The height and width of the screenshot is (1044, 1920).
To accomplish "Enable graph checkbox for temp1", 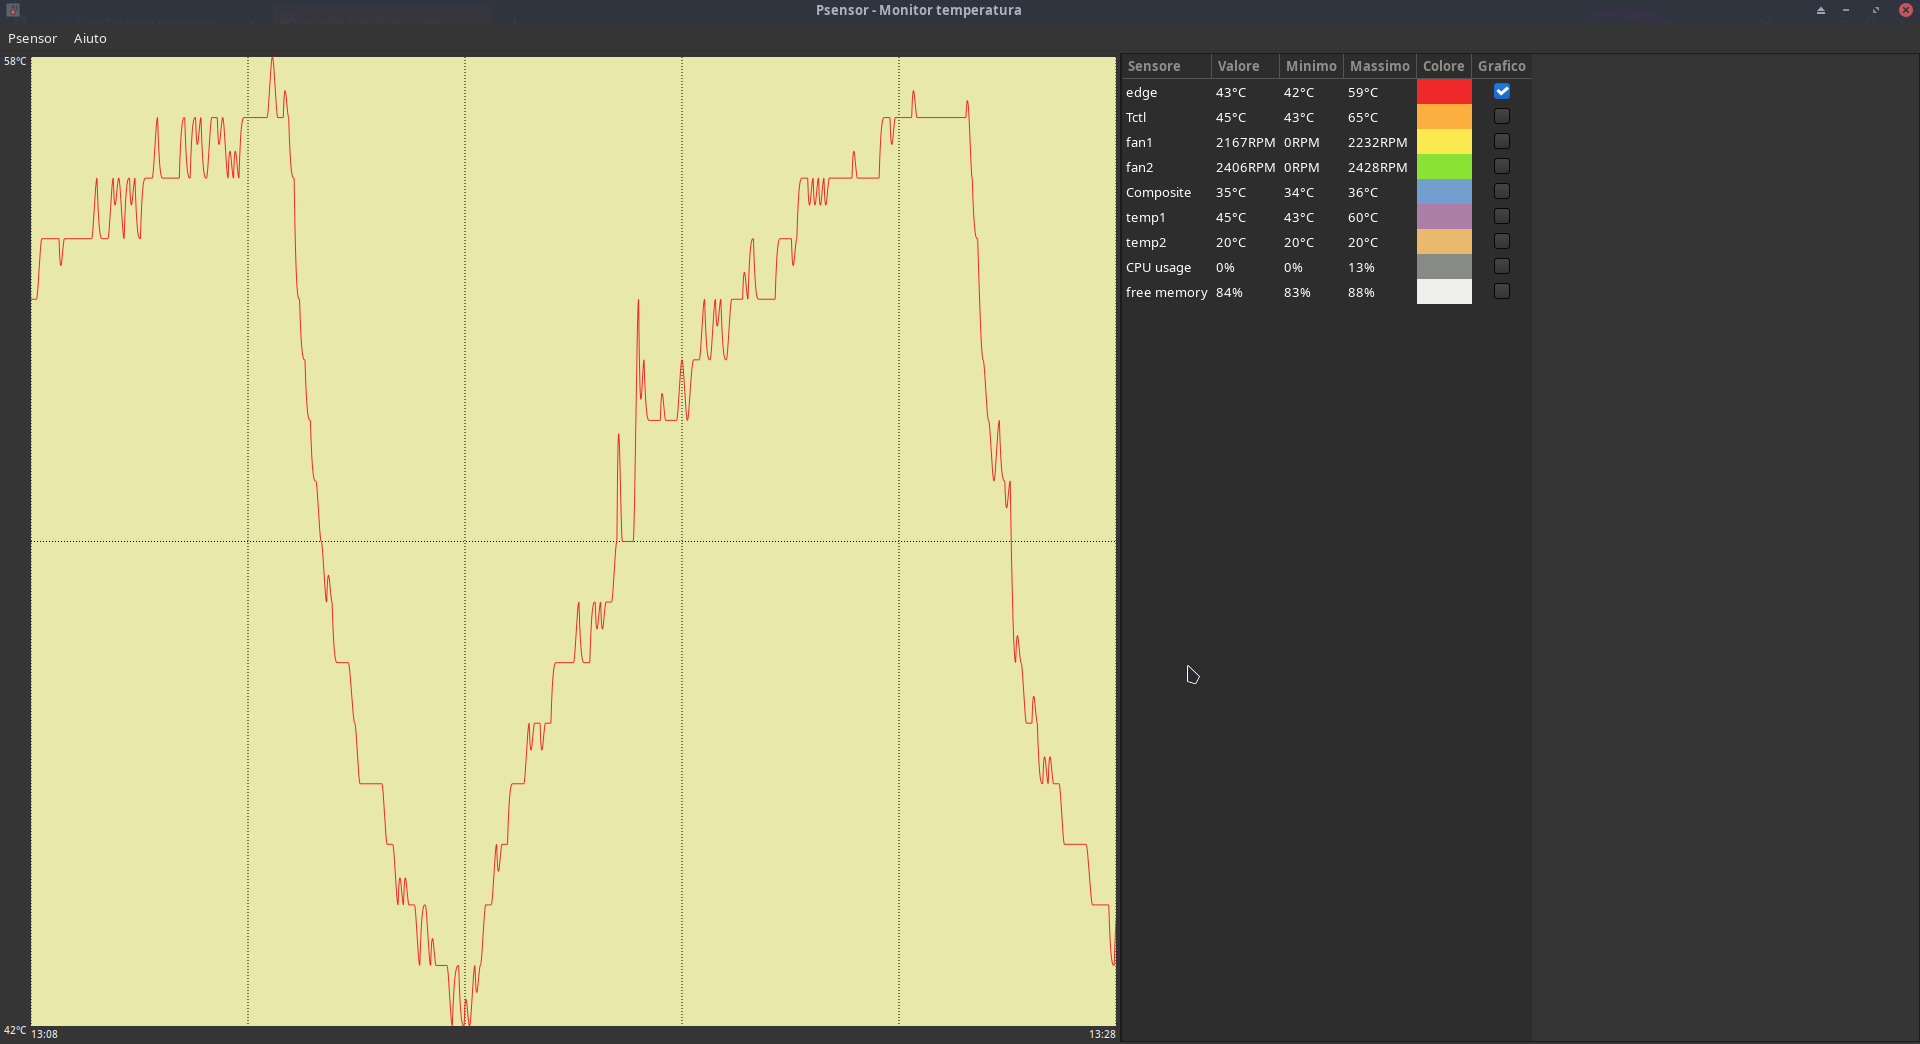I will (1501, 216).
